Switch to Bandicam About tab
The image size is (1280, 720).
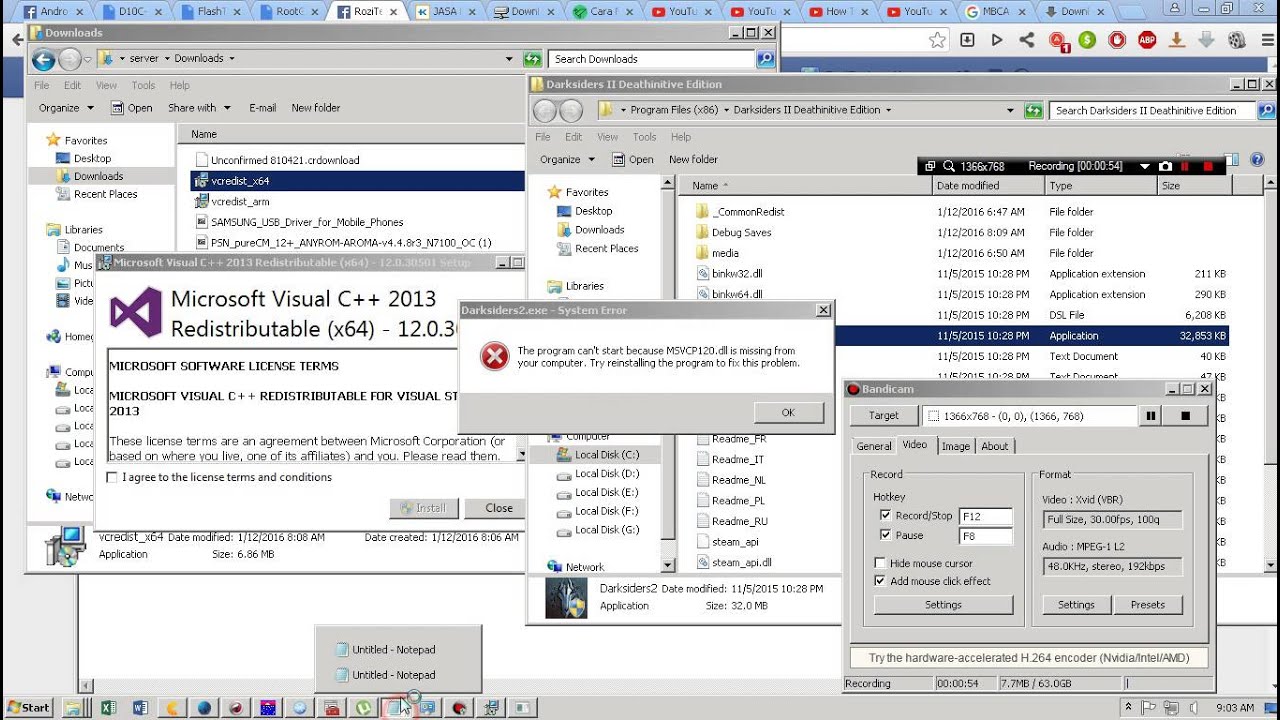coord(995,446)
